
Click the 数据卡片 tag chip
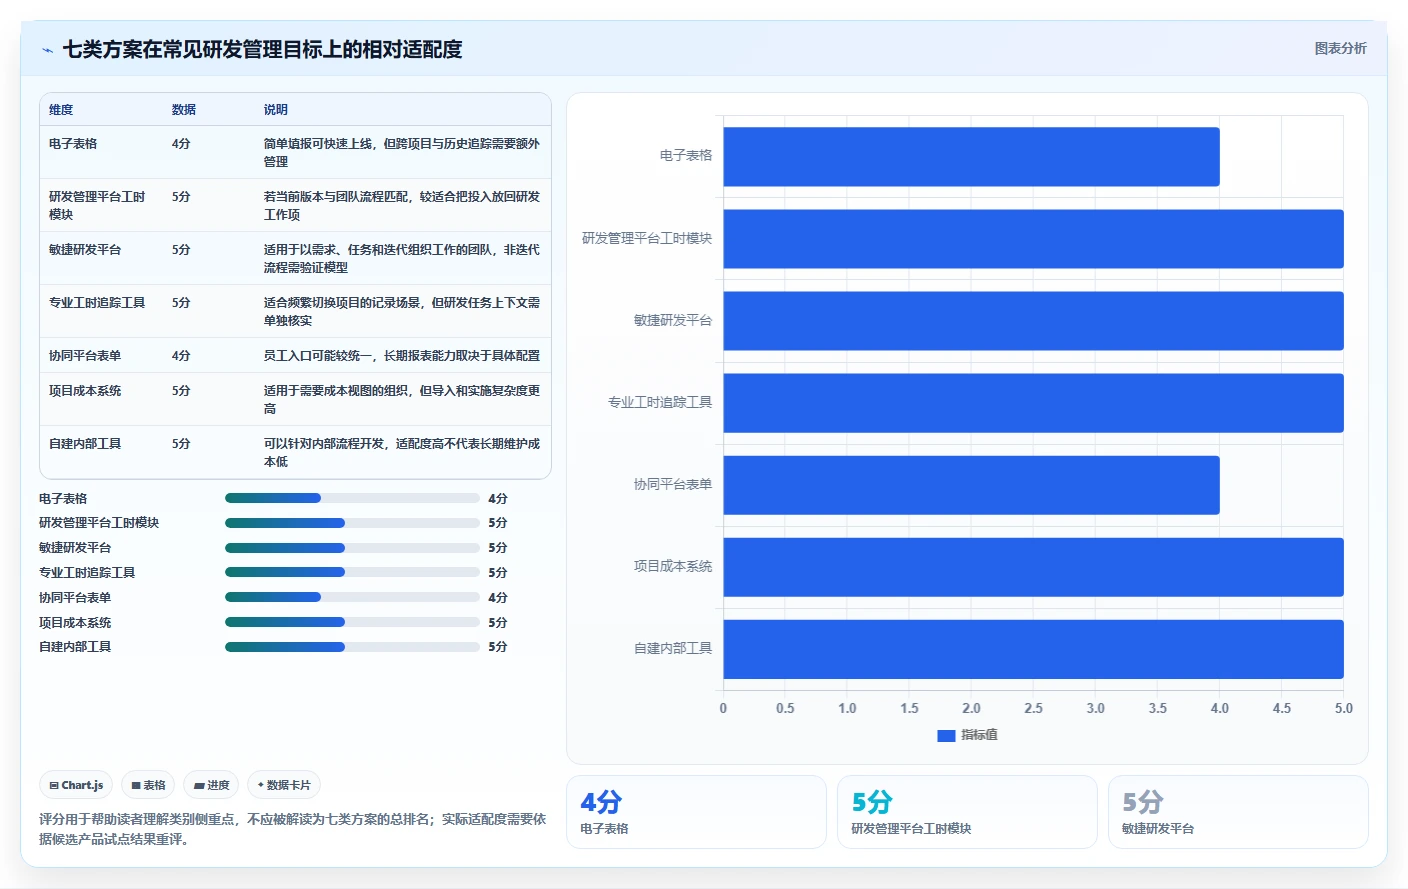click(284, 785)
